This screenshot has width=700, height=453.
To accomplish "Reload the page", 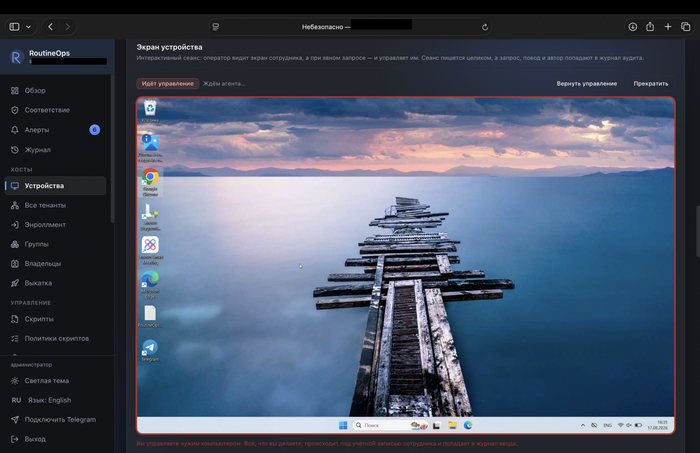I will [485, 27].
